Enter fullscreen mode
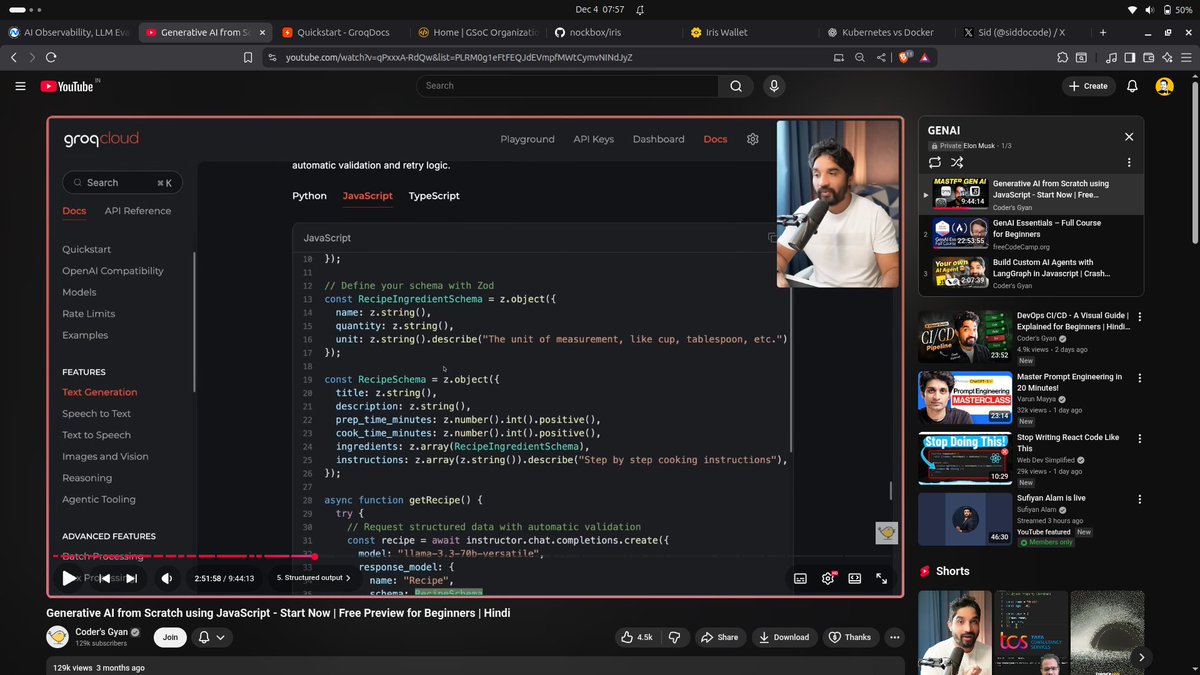The image size is (1200, 675). coord(882,578)
